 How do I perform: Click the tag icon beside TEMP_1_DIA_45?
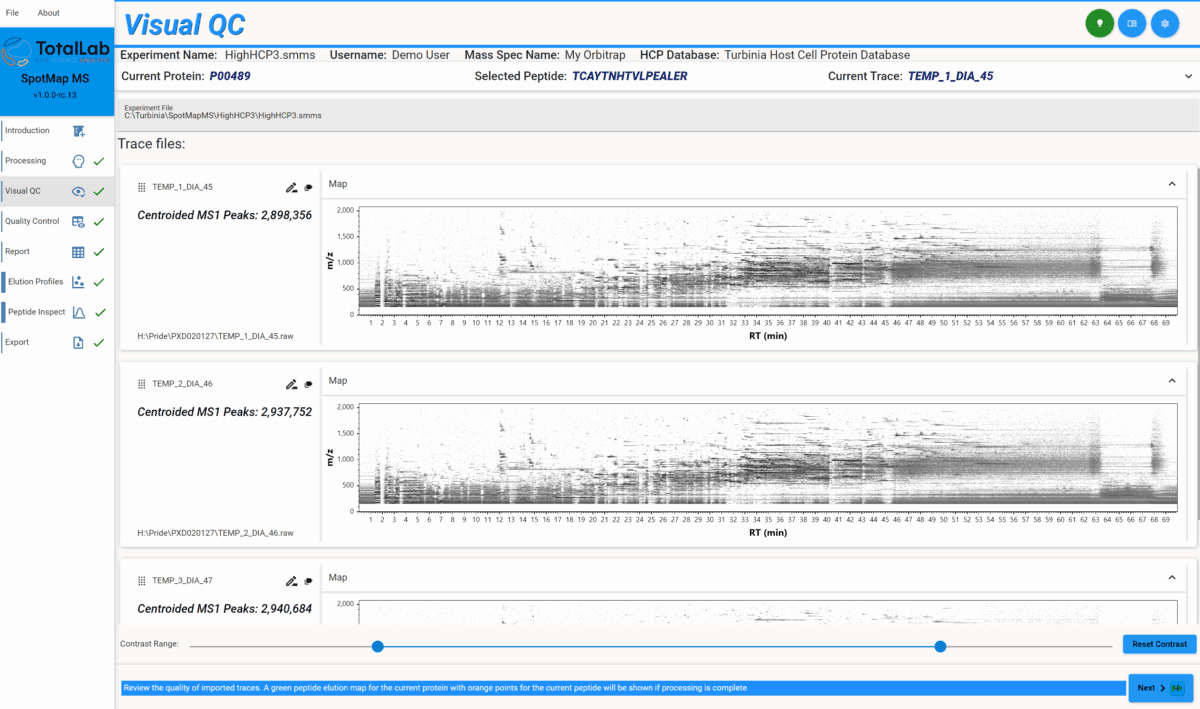coord(308,187)
